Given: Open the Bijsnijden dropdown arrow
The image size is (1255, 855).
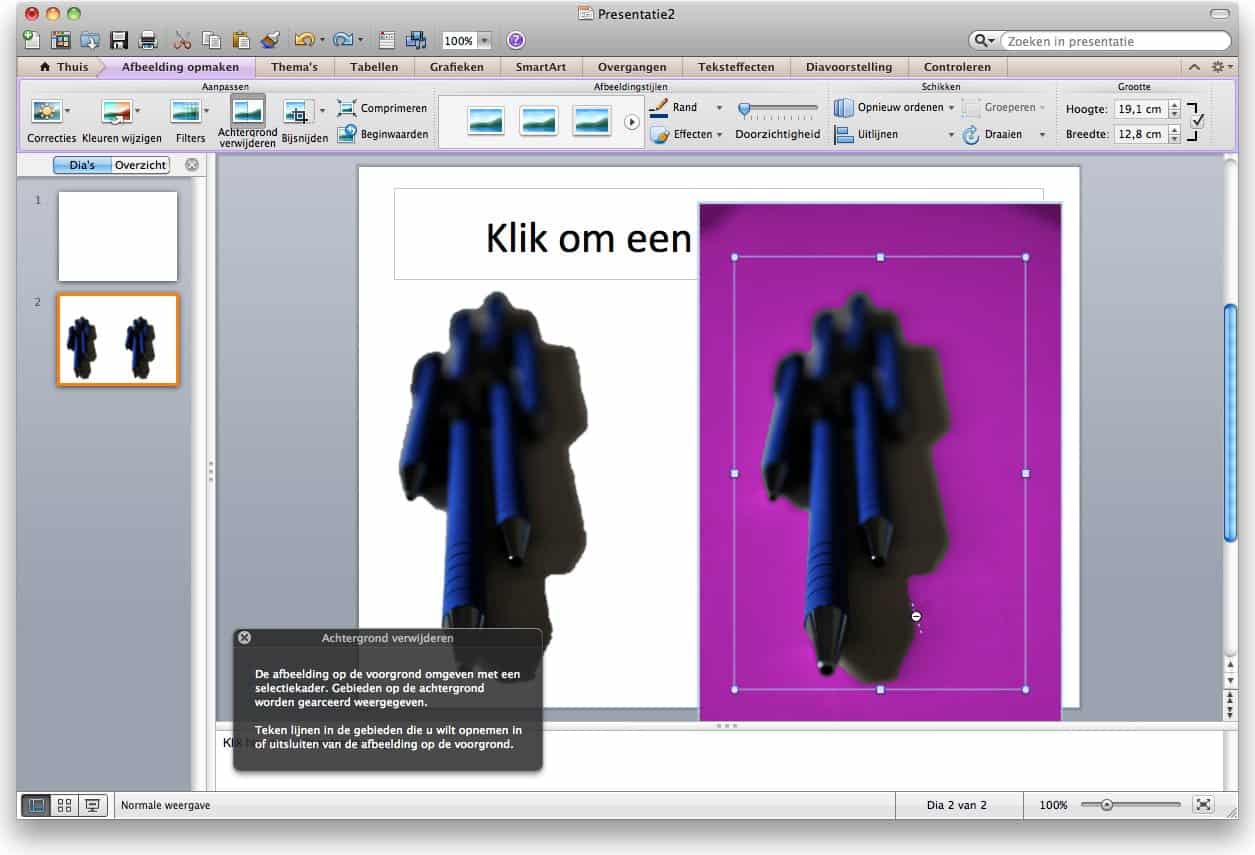Looking at the screenshot, I should 322,110.
